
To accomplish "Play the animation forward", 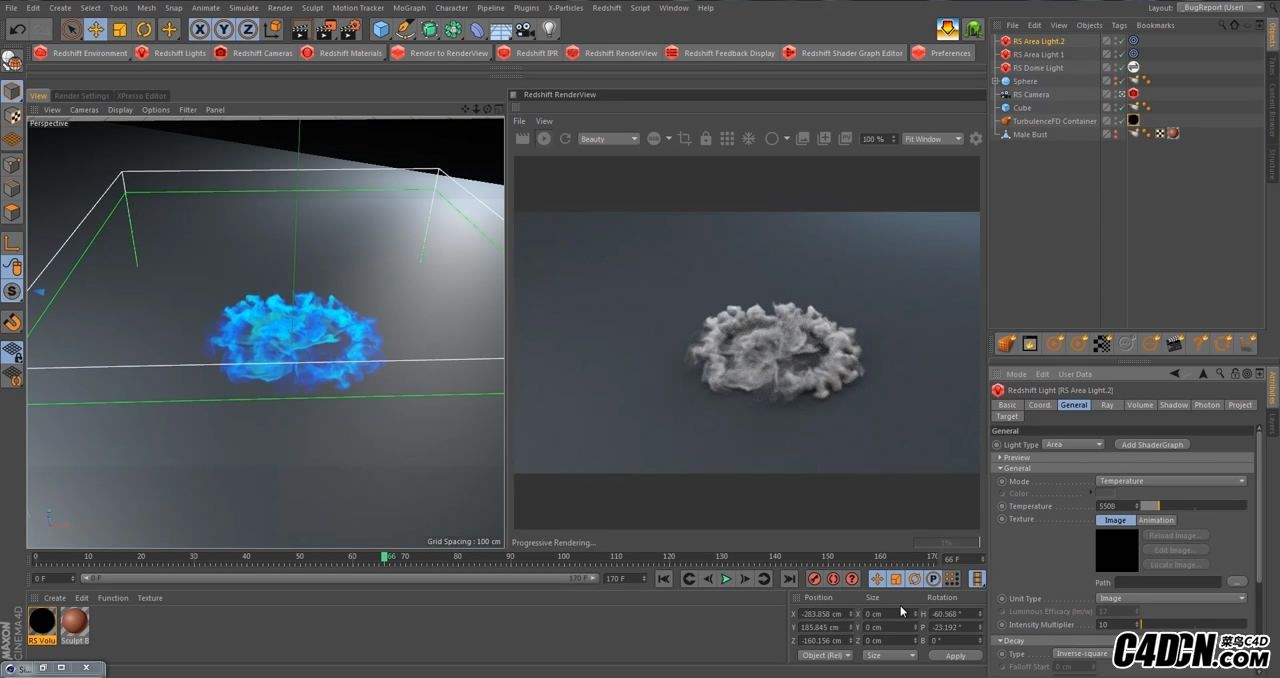I will (x=726, y=579).
